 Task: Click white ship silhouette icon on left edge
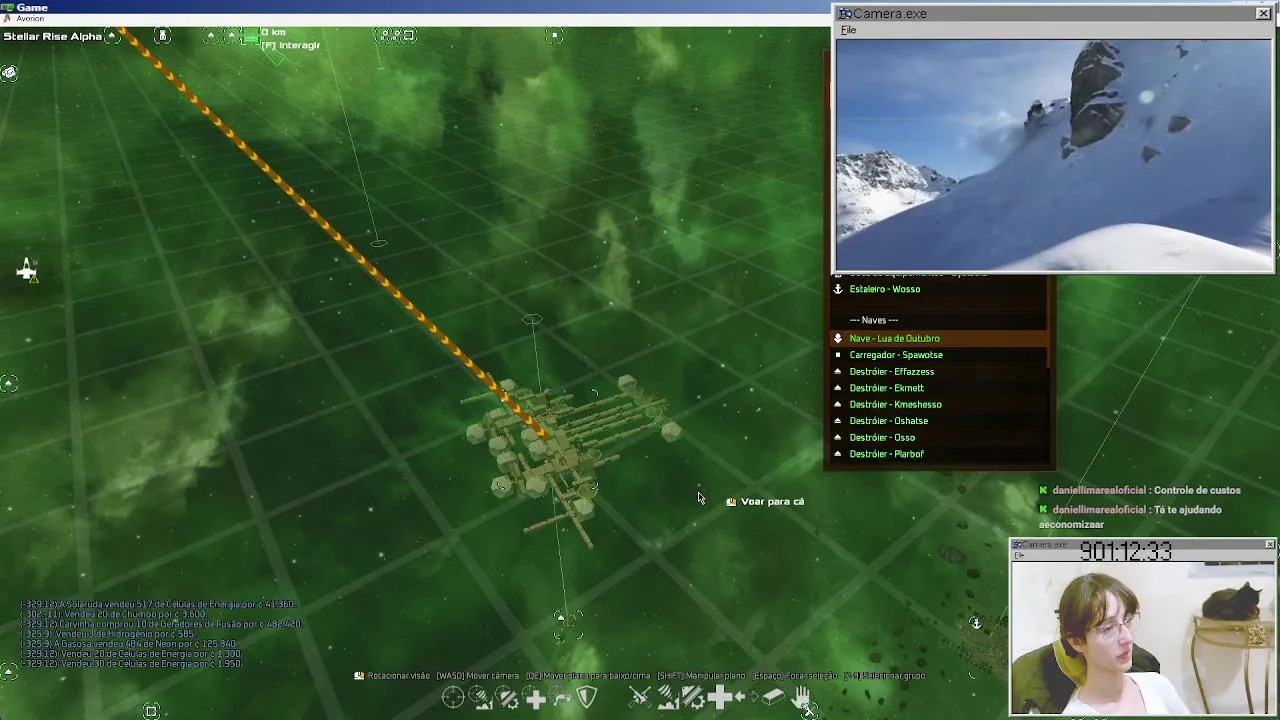pos(27,269)
